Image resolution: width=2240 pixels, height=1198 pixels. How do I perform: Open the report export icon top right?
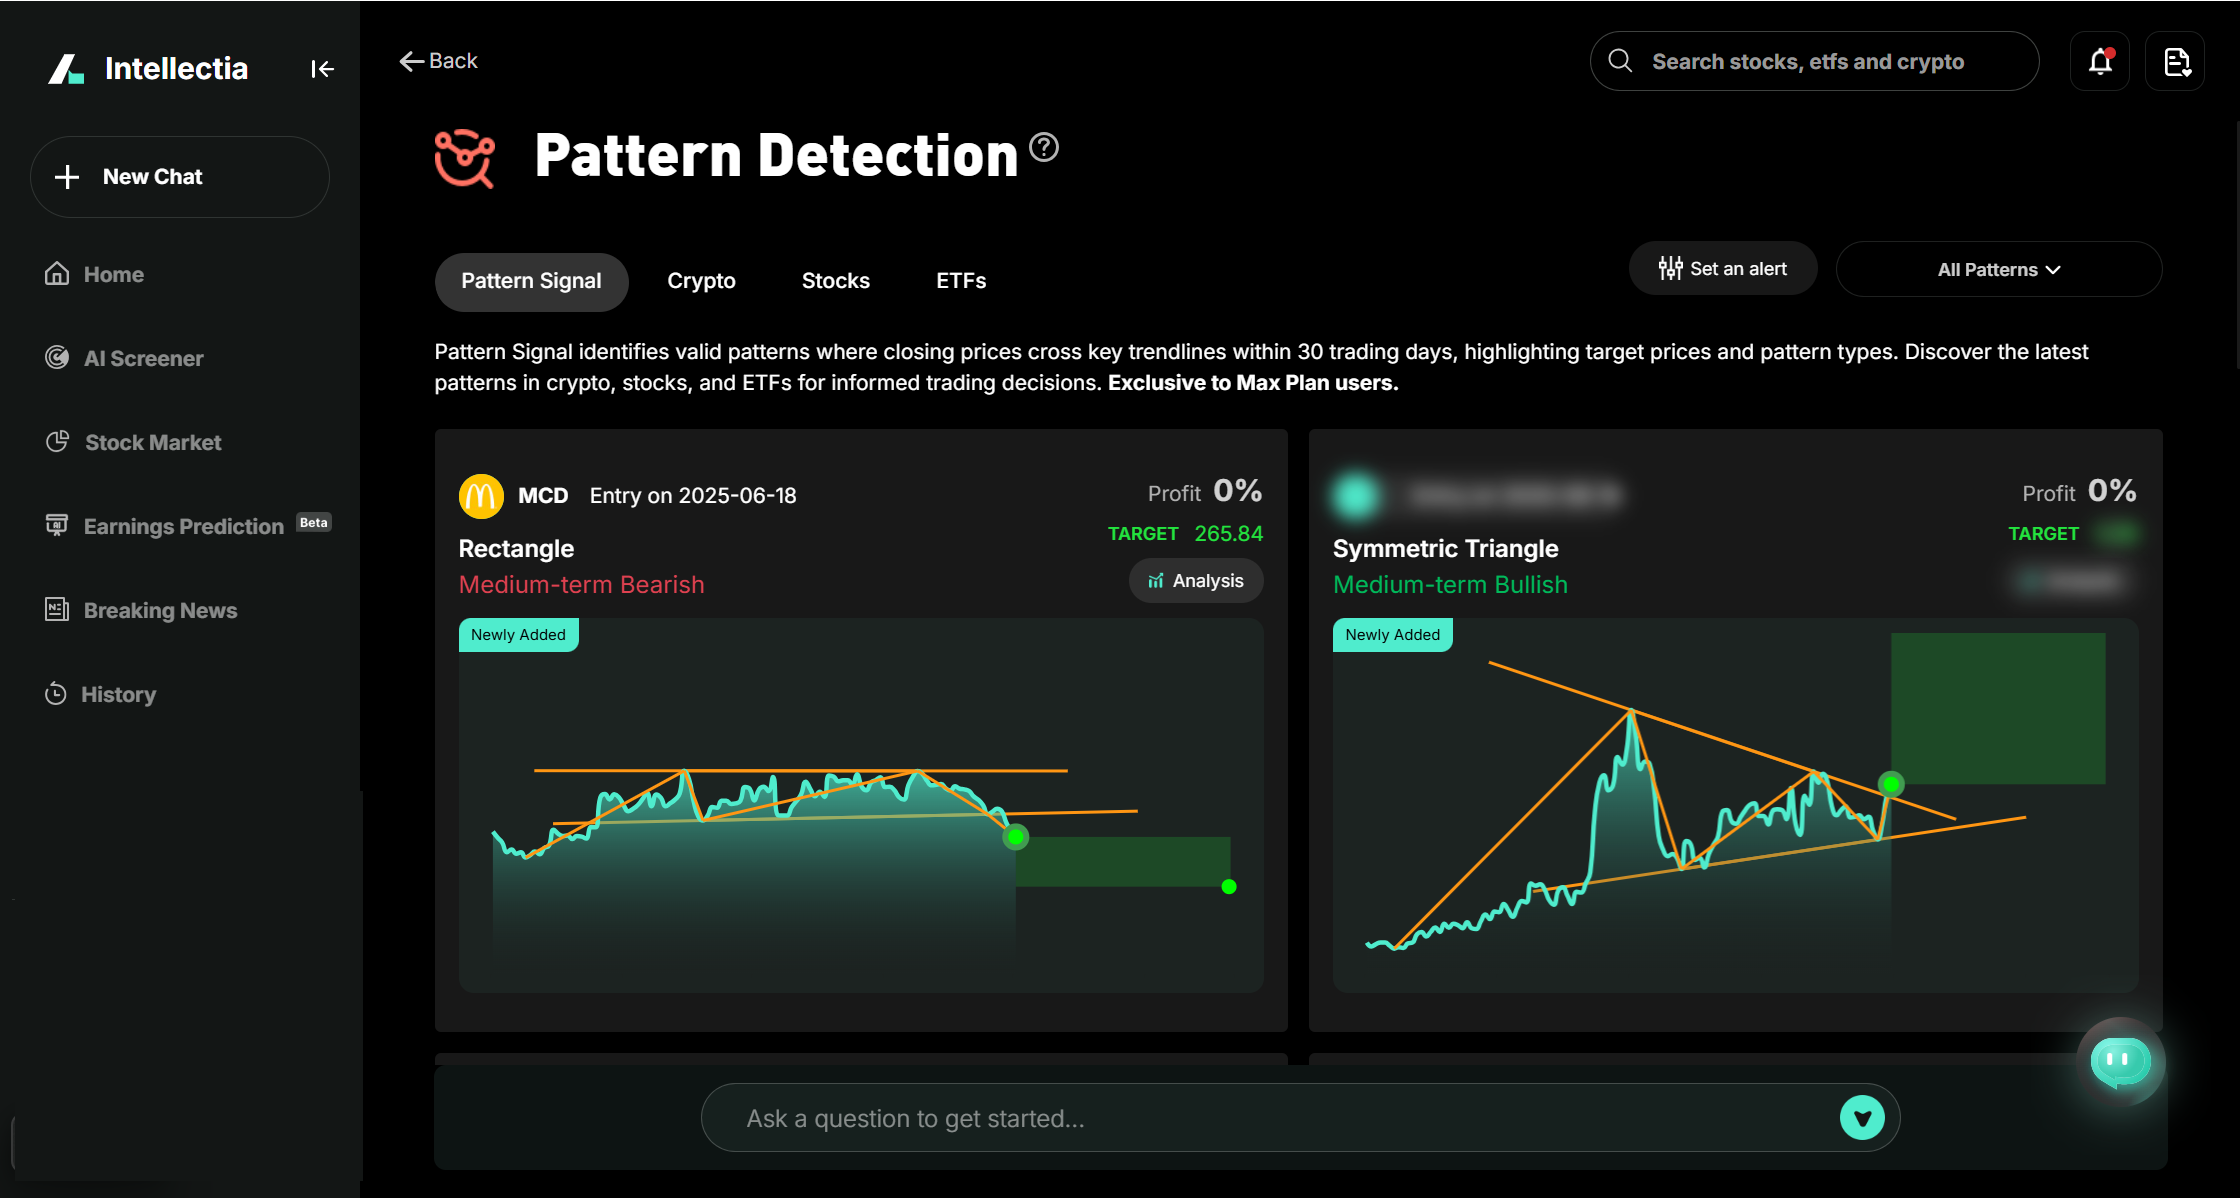point(2176,61)
